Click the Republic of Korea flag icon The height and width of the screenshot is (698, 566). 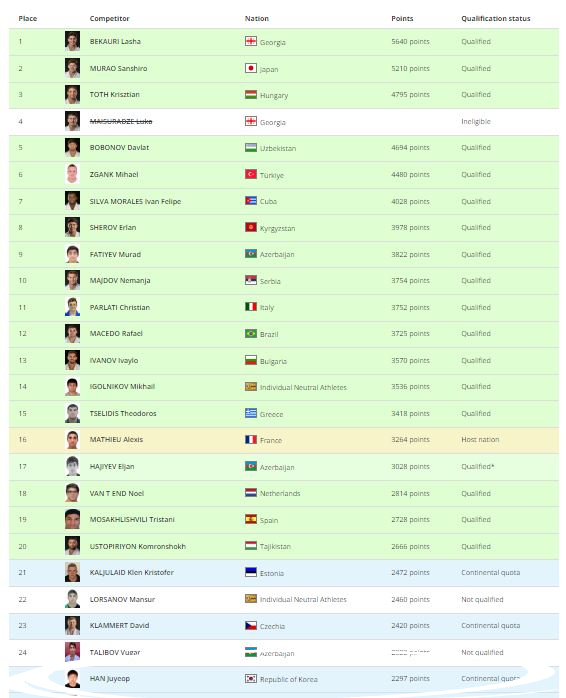[251, 679]
